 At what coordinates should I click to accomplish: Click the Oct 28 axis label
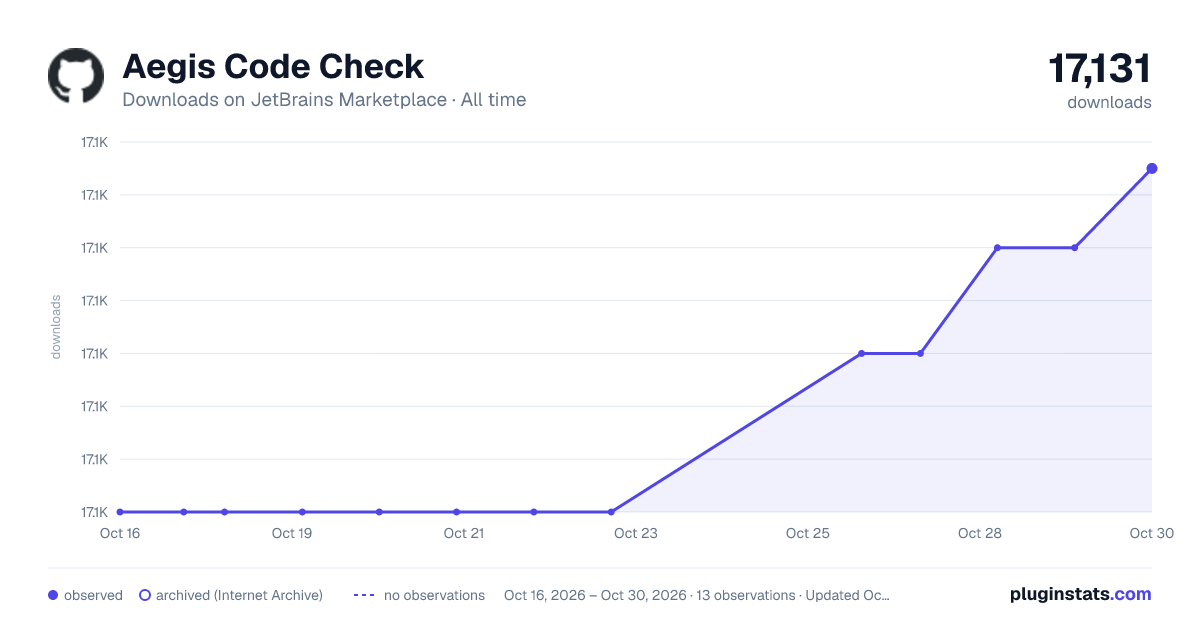(x=980, y=533)
